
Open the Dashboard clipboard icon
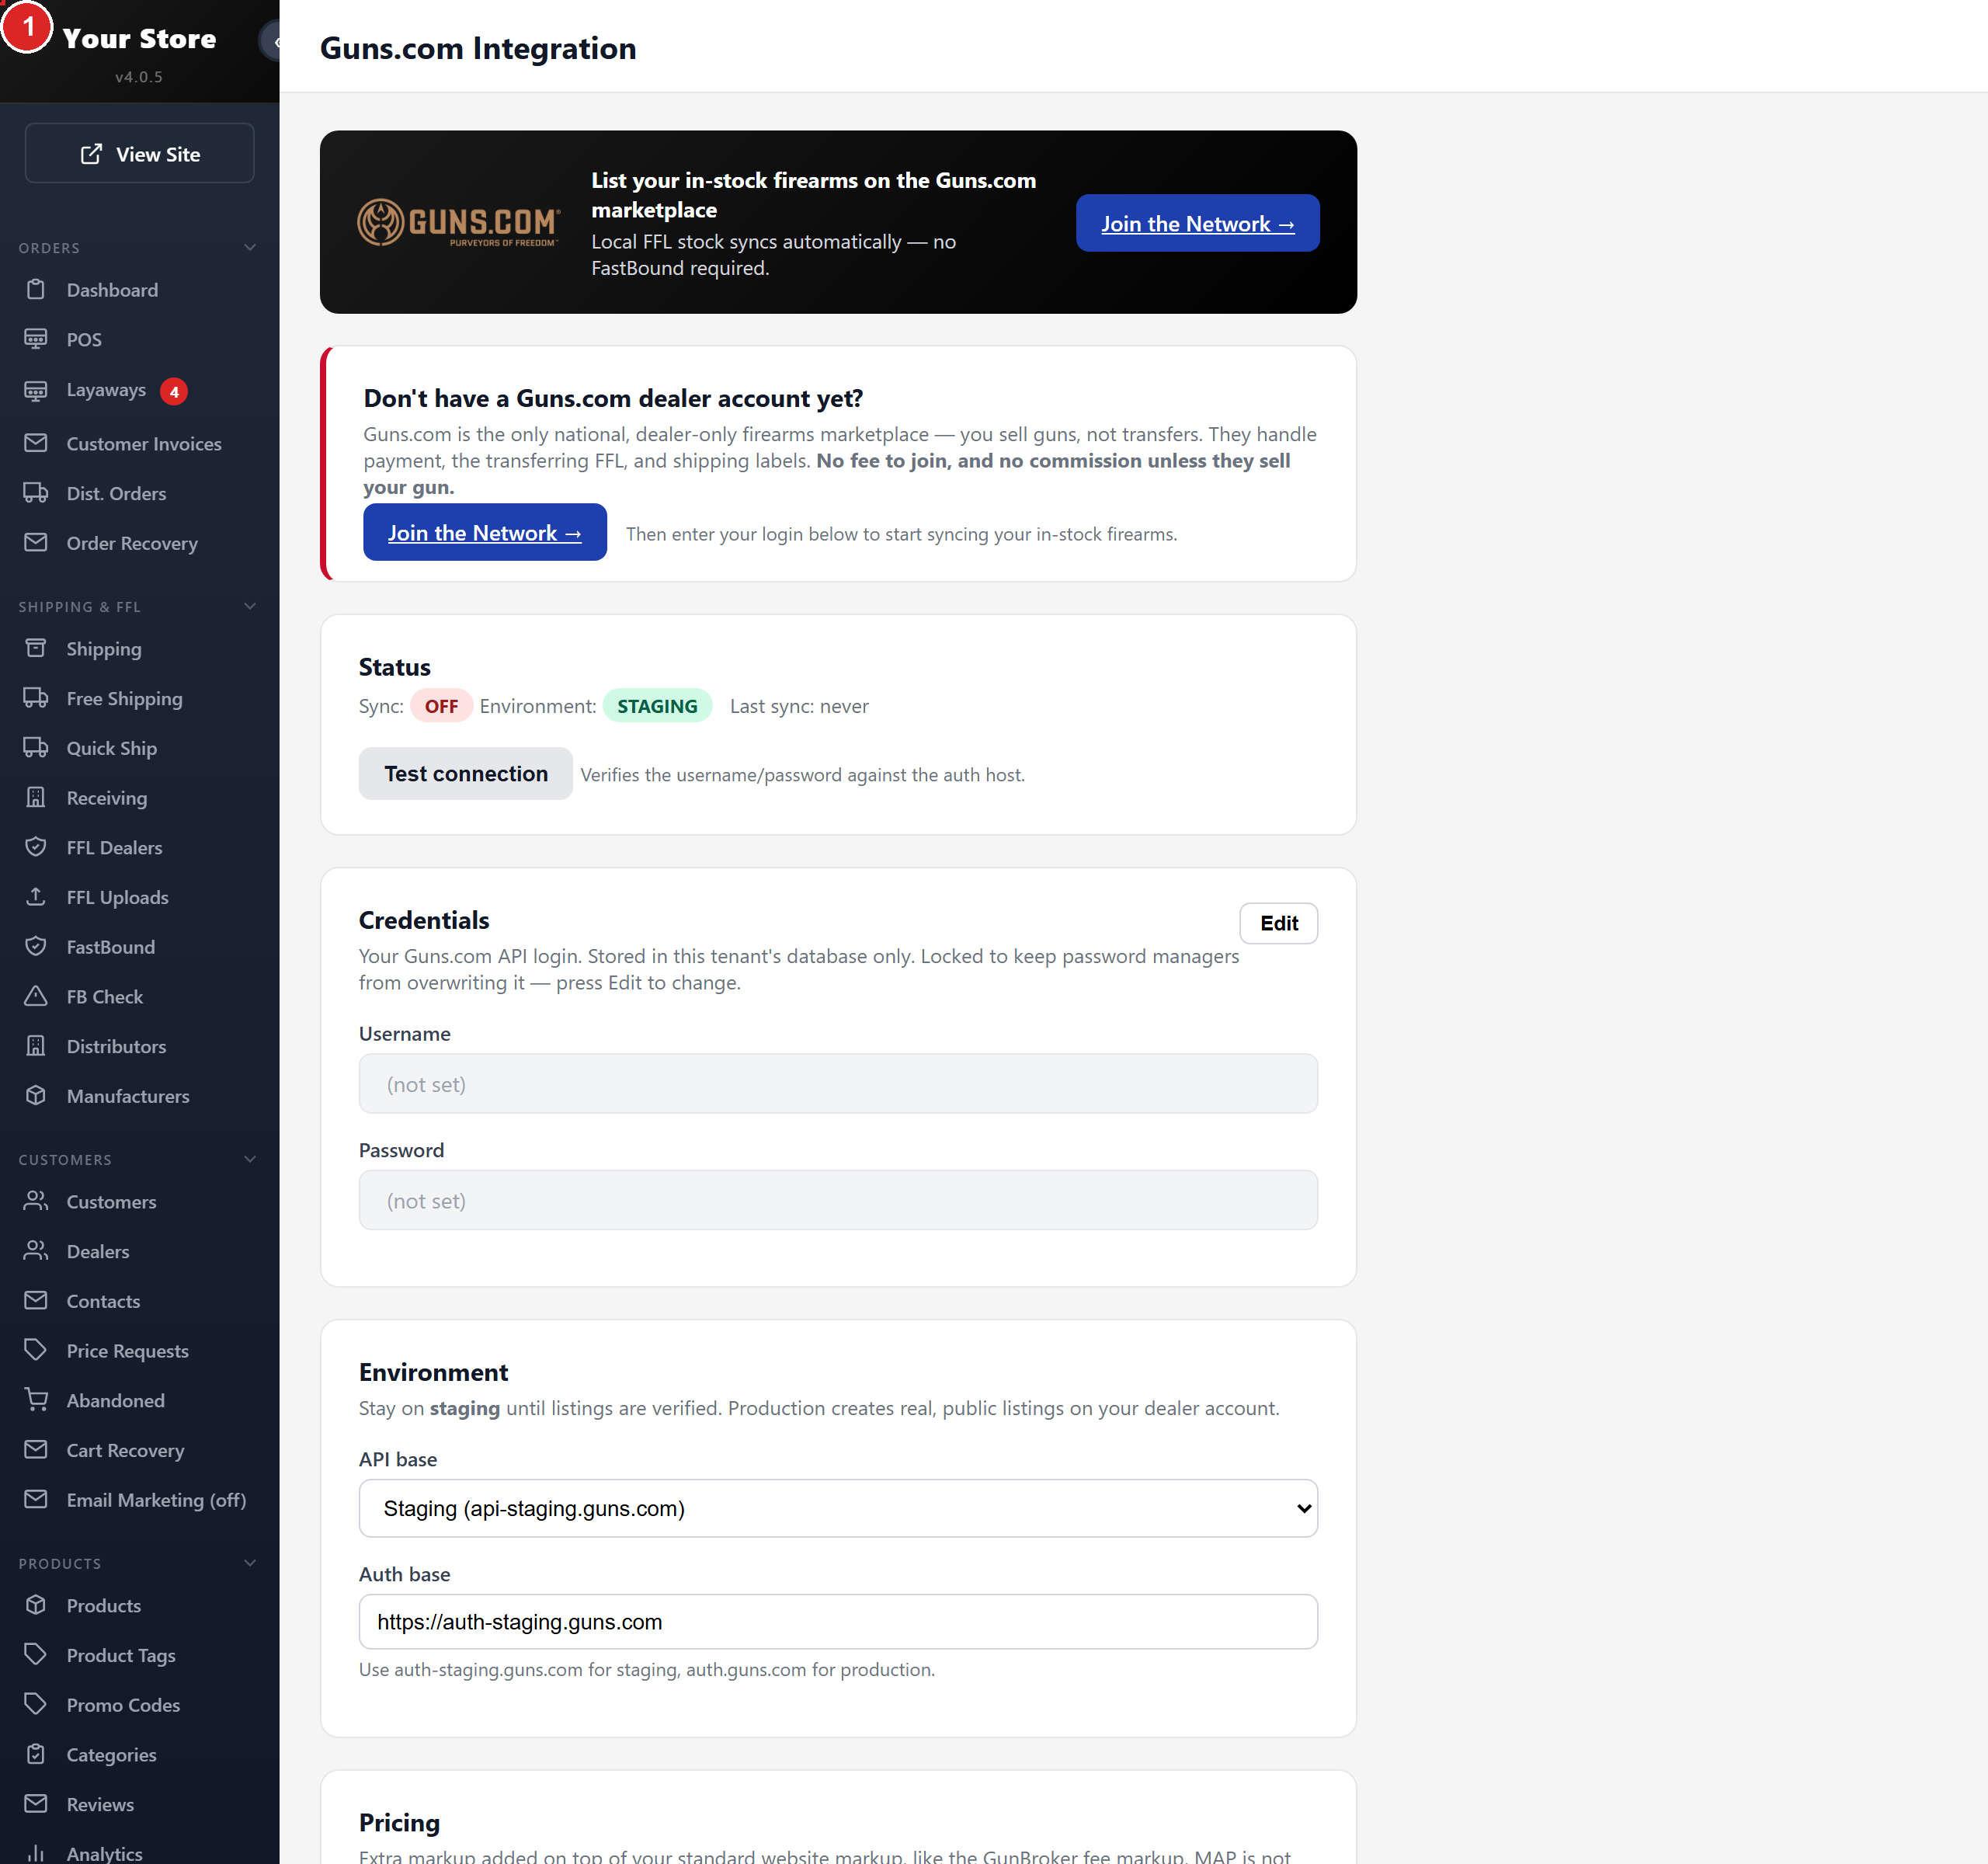coord(36,290)
